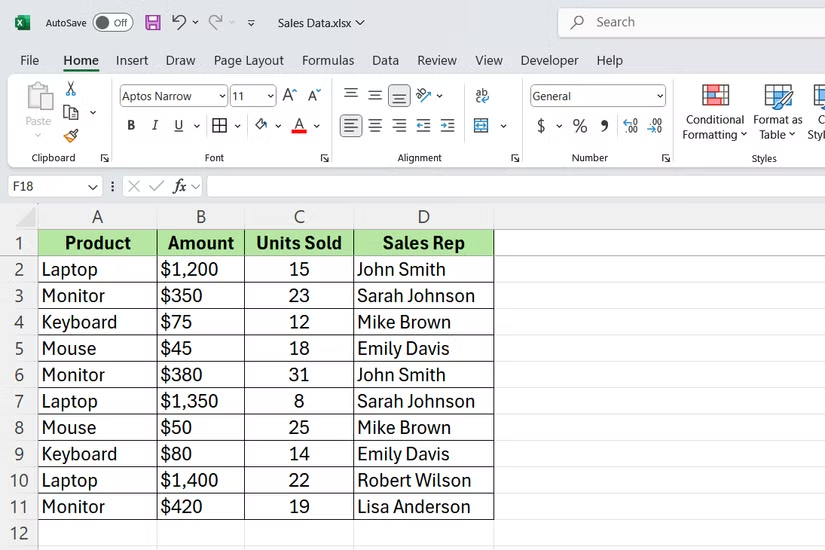This screenshot has height=550, width=825.
Task: Select the Format Painter brush icon
Action: click(71, 136)
